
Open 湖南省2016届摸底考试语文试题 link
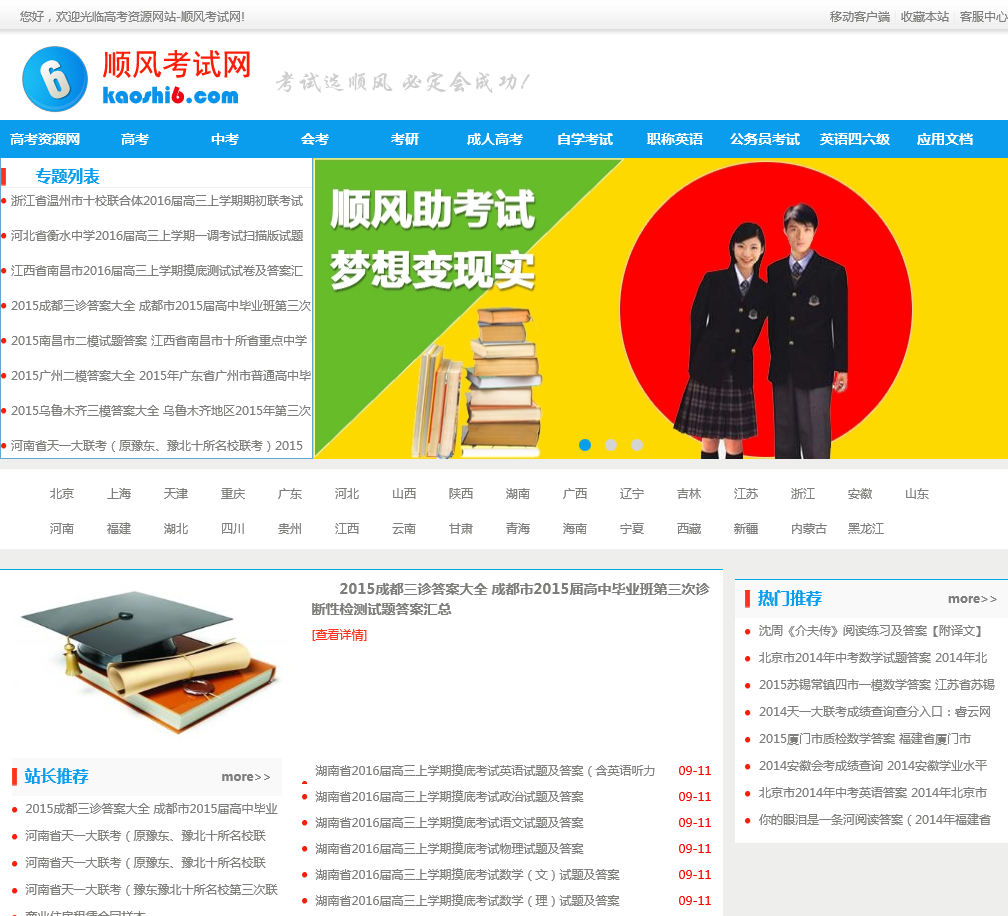[x=449, y=822]
